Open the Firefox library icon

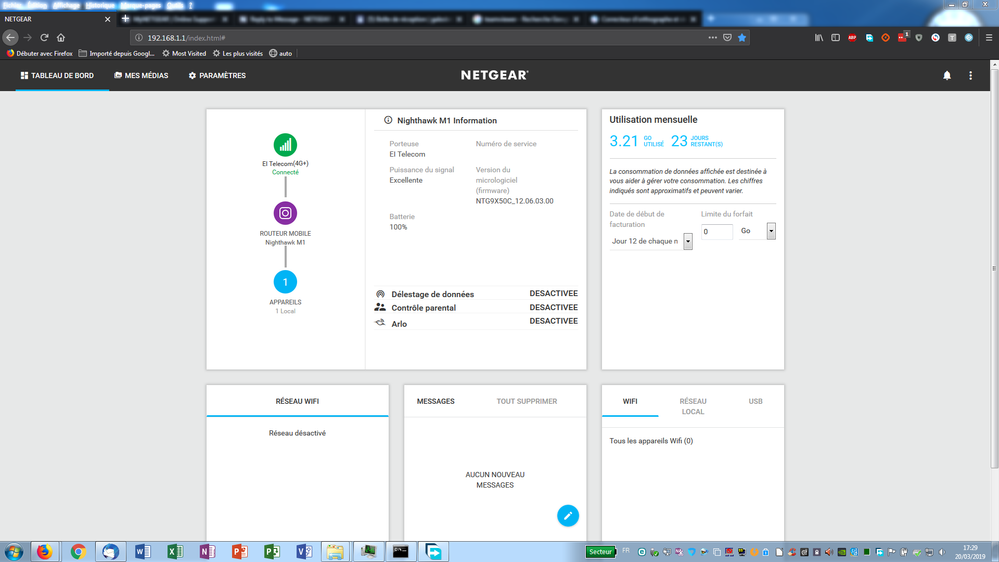click(x=819, y=38)
